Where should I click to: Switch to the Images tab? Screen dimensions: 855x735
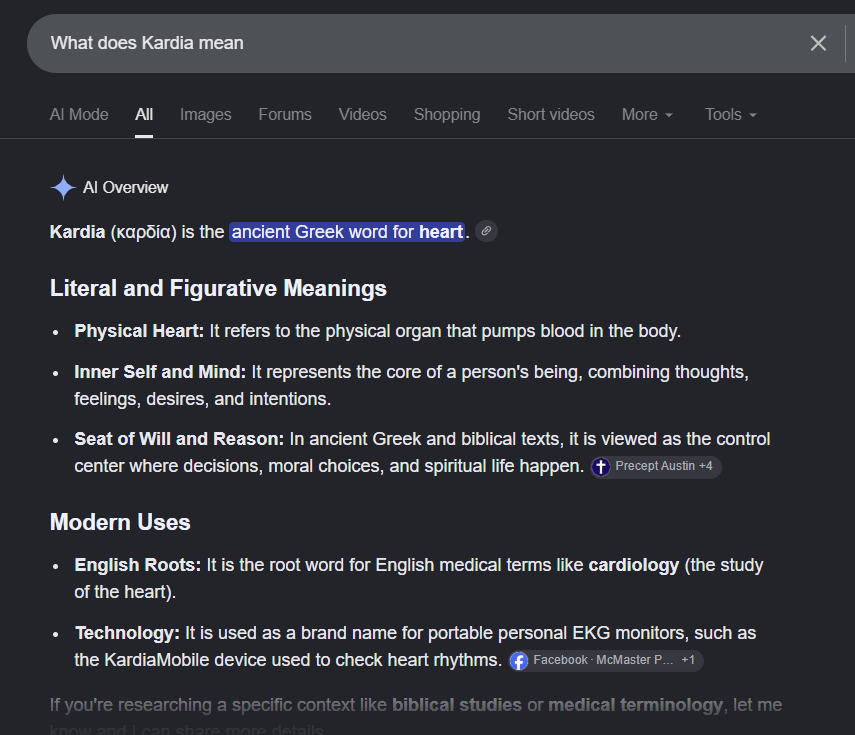click(x=206, y=115)
